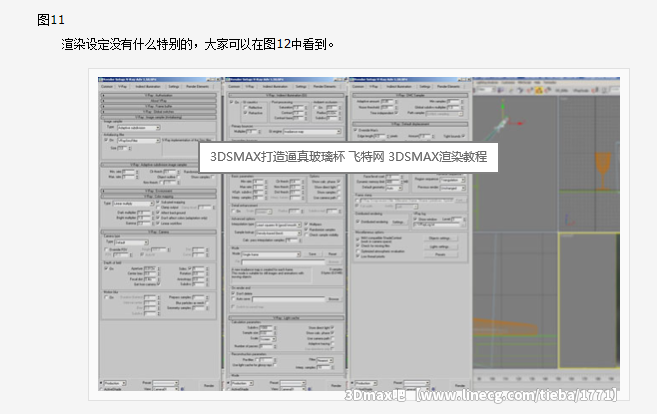Expand the V-Ray Global switches rollout
This screenshot has height=414, width=657.
(x=158, y=112)
